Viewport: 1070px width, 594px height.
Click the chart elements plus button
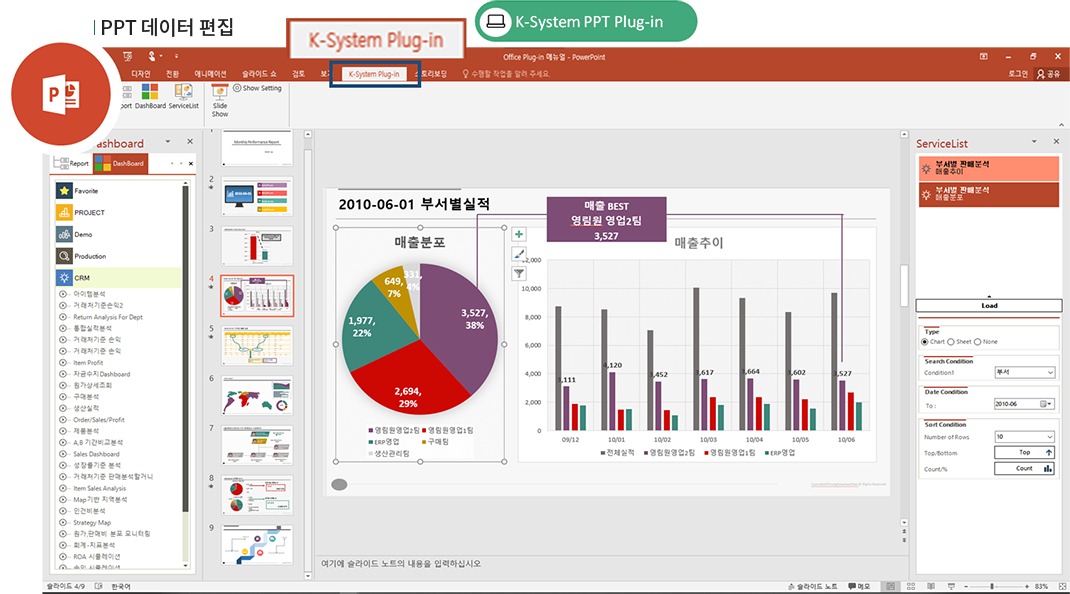pos(519,234)
